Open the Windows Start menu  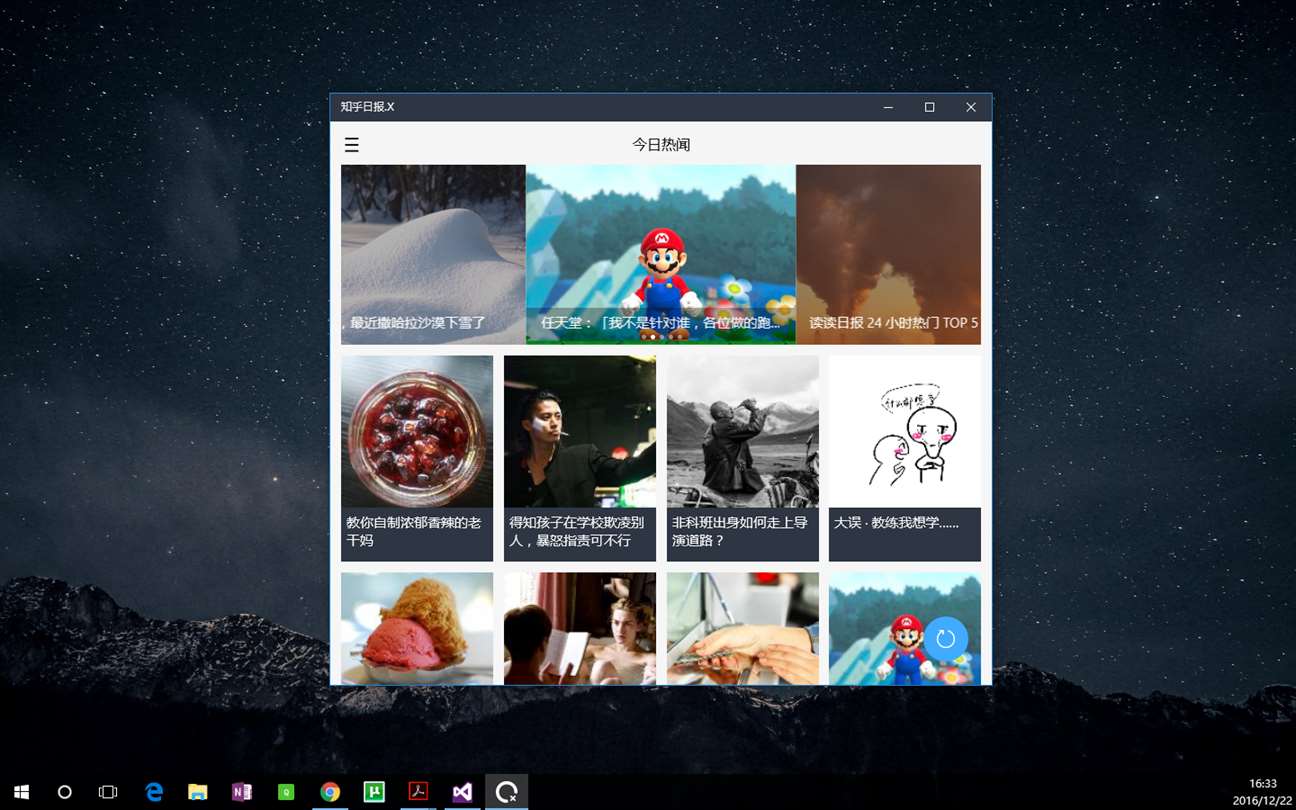coord(21,792)
